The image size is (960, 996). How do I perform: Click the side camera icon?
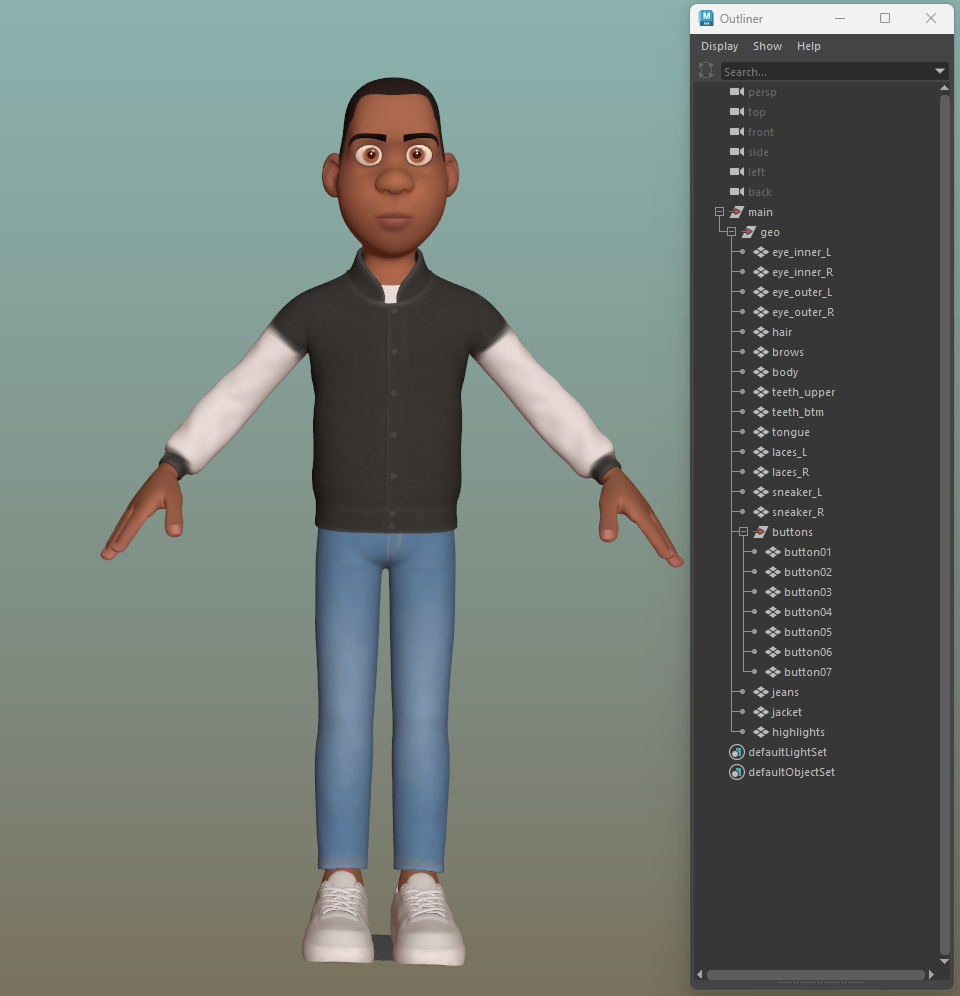pos(737,152)
